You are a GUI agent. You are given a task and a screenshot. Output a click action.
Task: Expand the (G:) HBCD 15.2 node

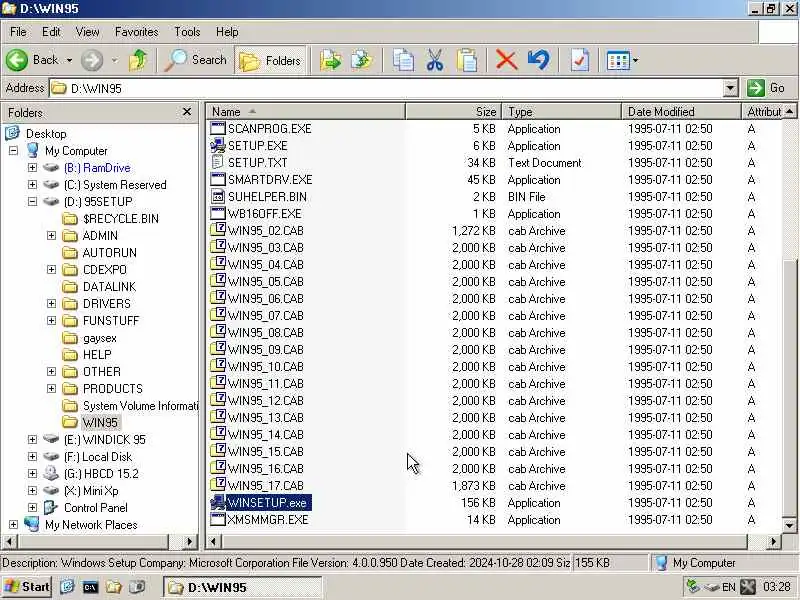click(32, 473)
